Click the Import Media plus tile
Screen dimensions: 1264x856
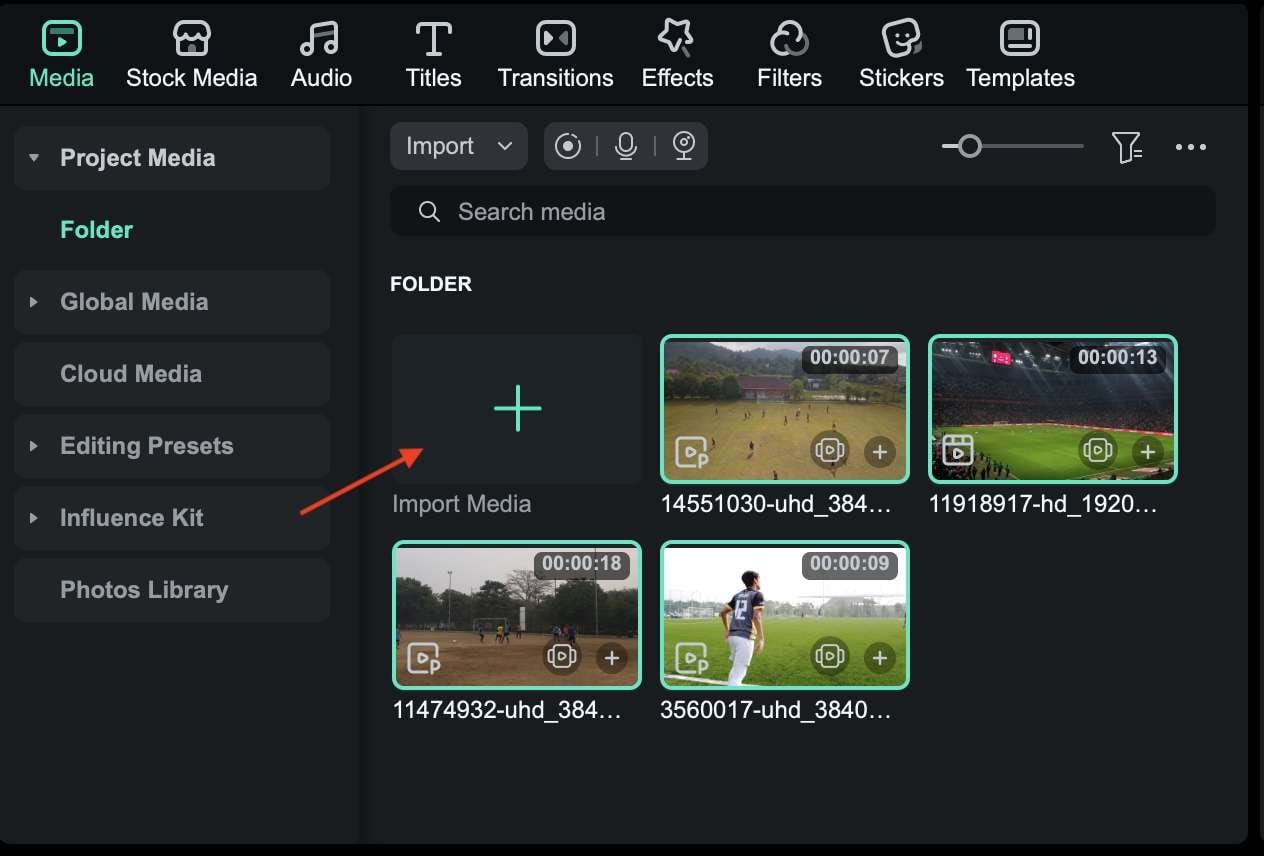pos(517,409)
